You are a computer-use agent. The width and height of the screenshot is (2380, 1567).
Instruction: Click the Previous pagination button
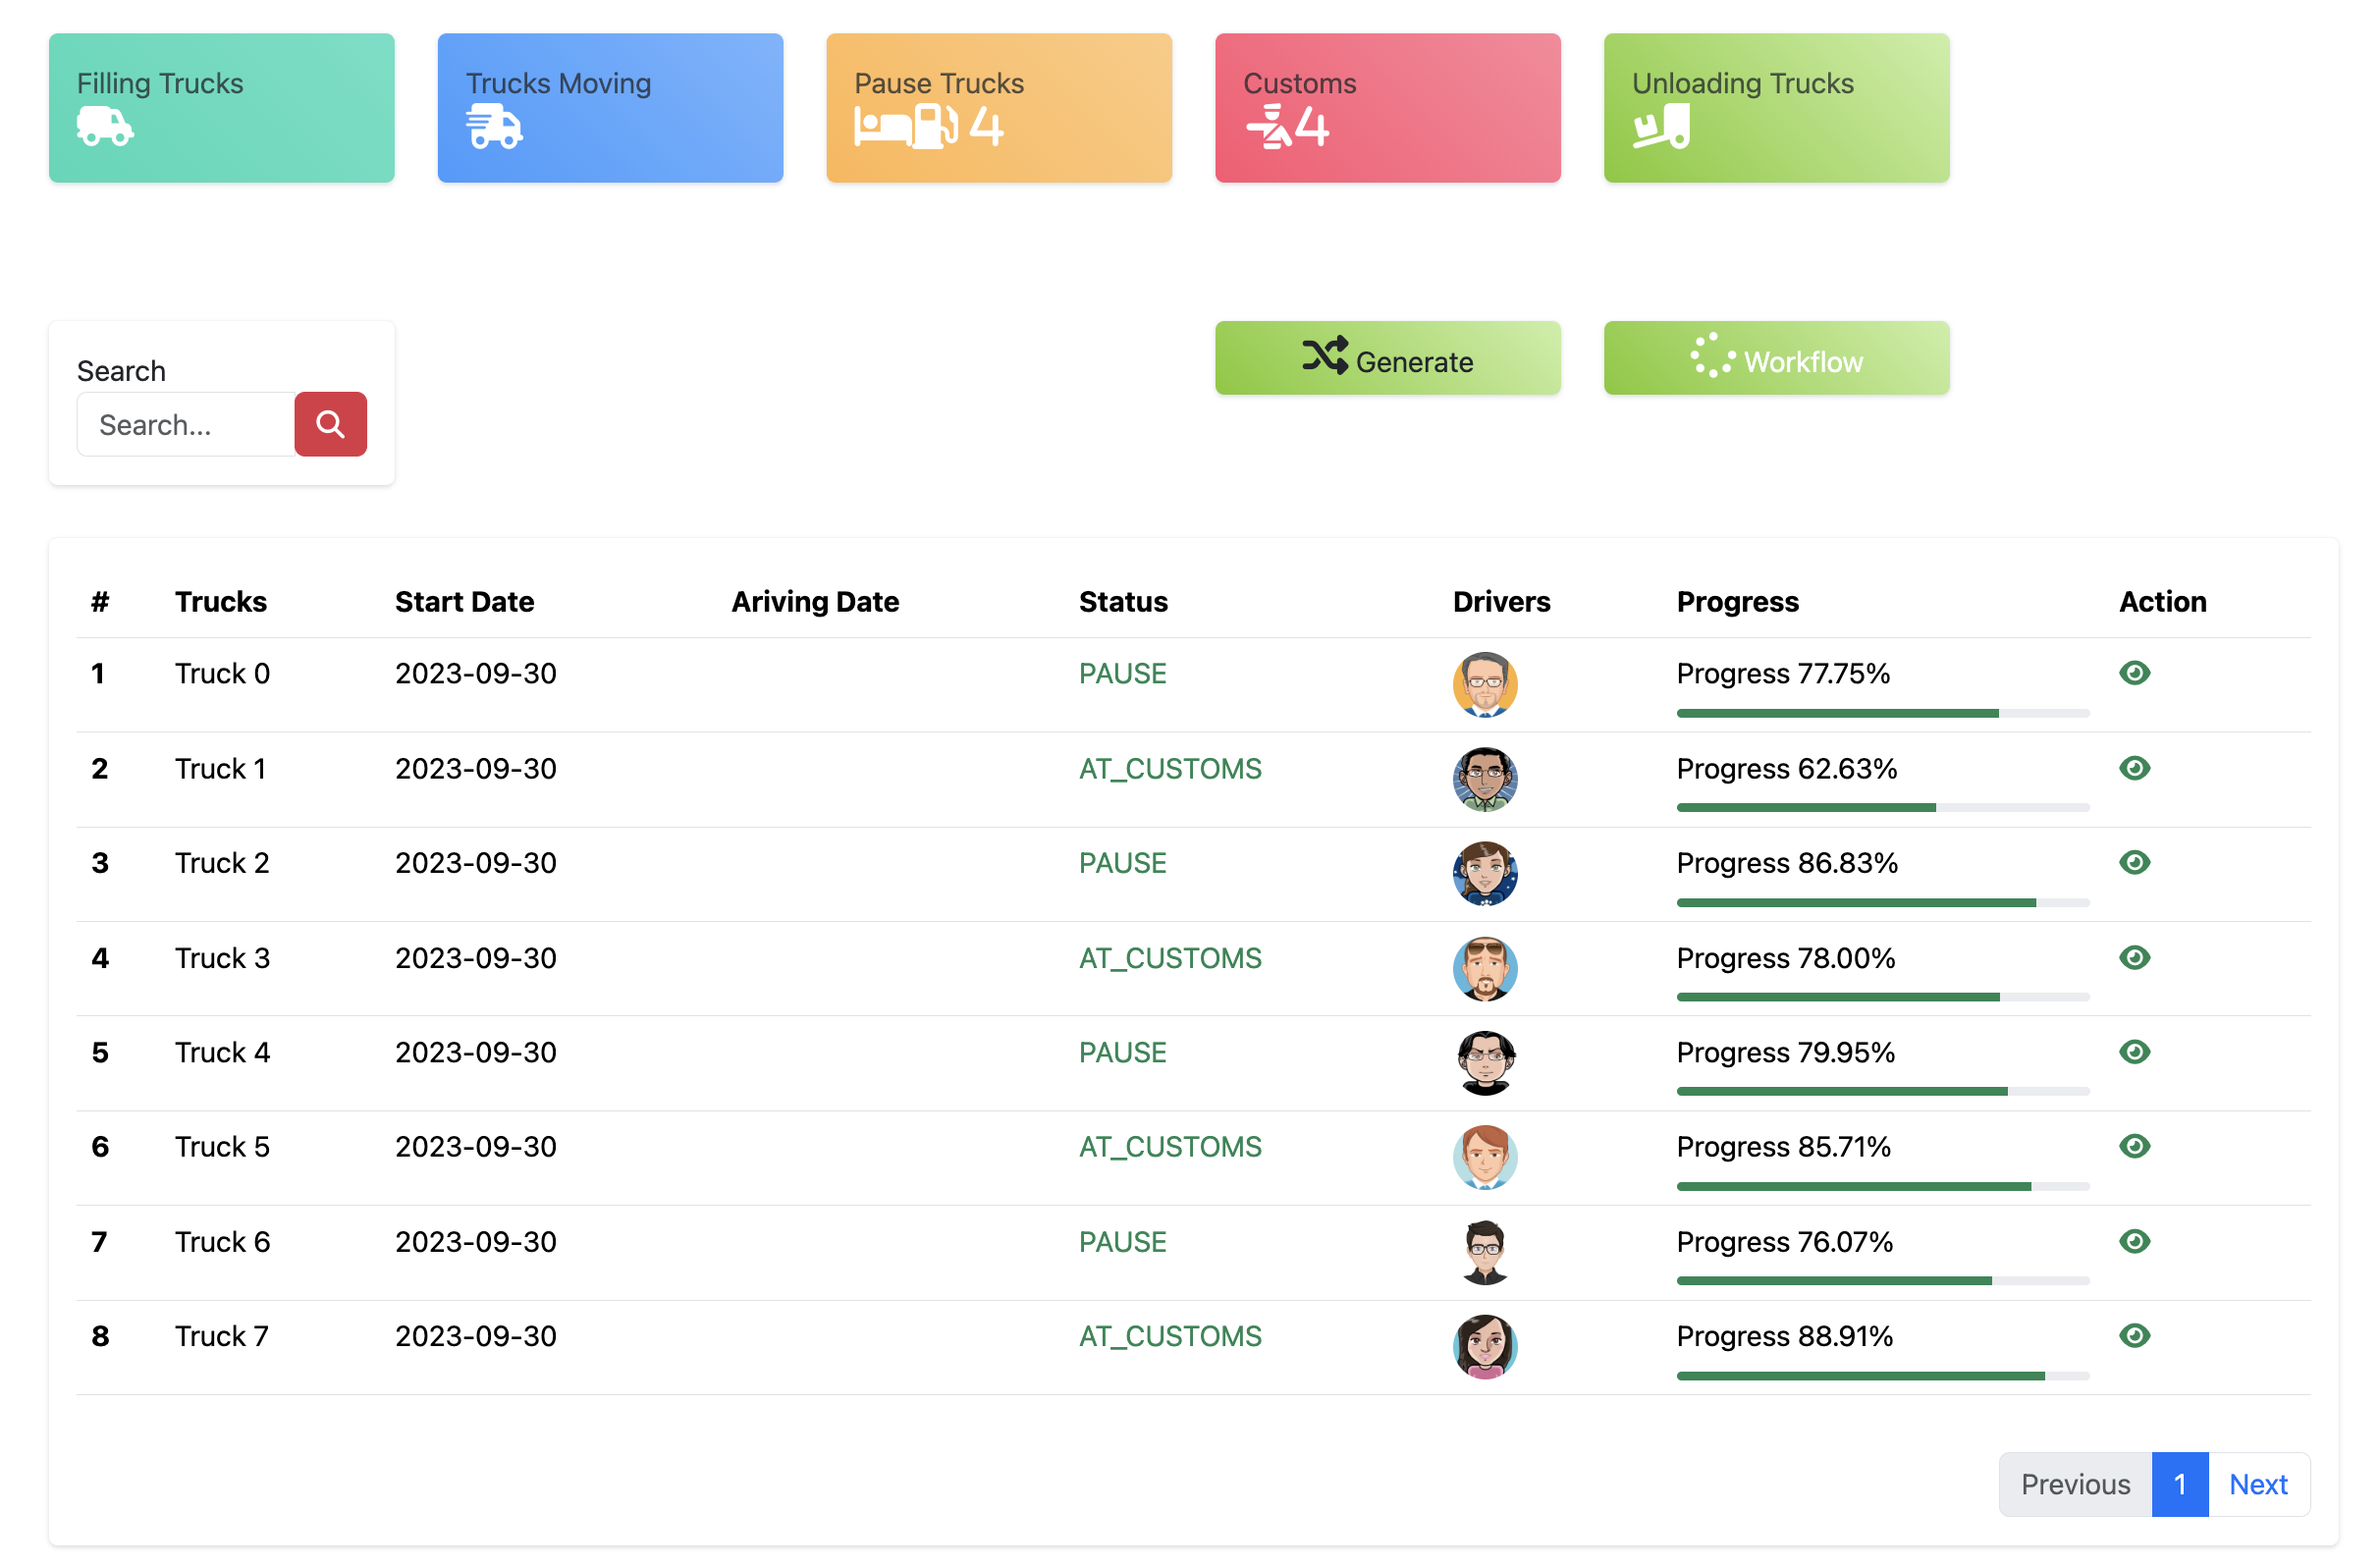pyautogui.click(x=2076, y=1485)
